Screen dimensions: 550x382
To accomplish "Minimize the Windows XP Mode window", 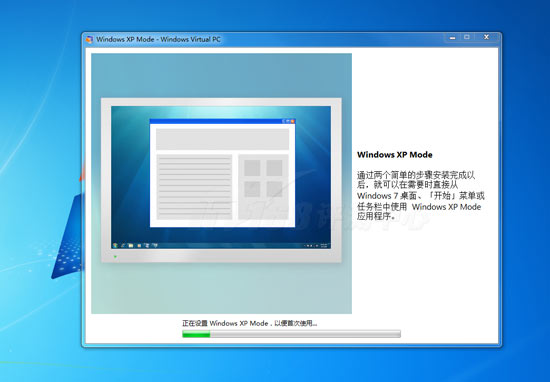I will tap(452, 37).
